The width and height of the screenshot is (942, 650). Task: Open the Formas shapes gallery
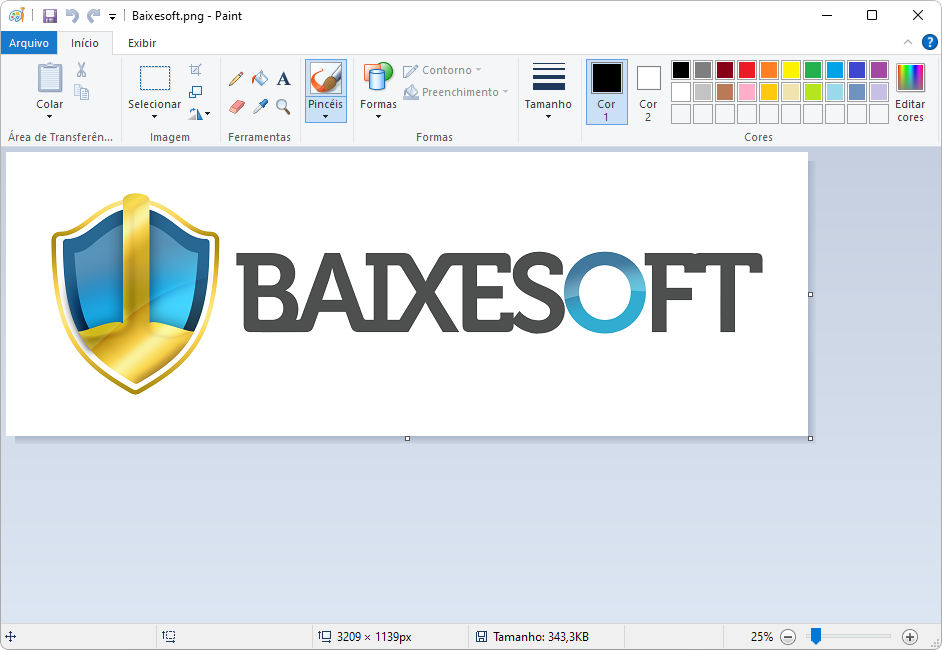[x=378, y=90]
